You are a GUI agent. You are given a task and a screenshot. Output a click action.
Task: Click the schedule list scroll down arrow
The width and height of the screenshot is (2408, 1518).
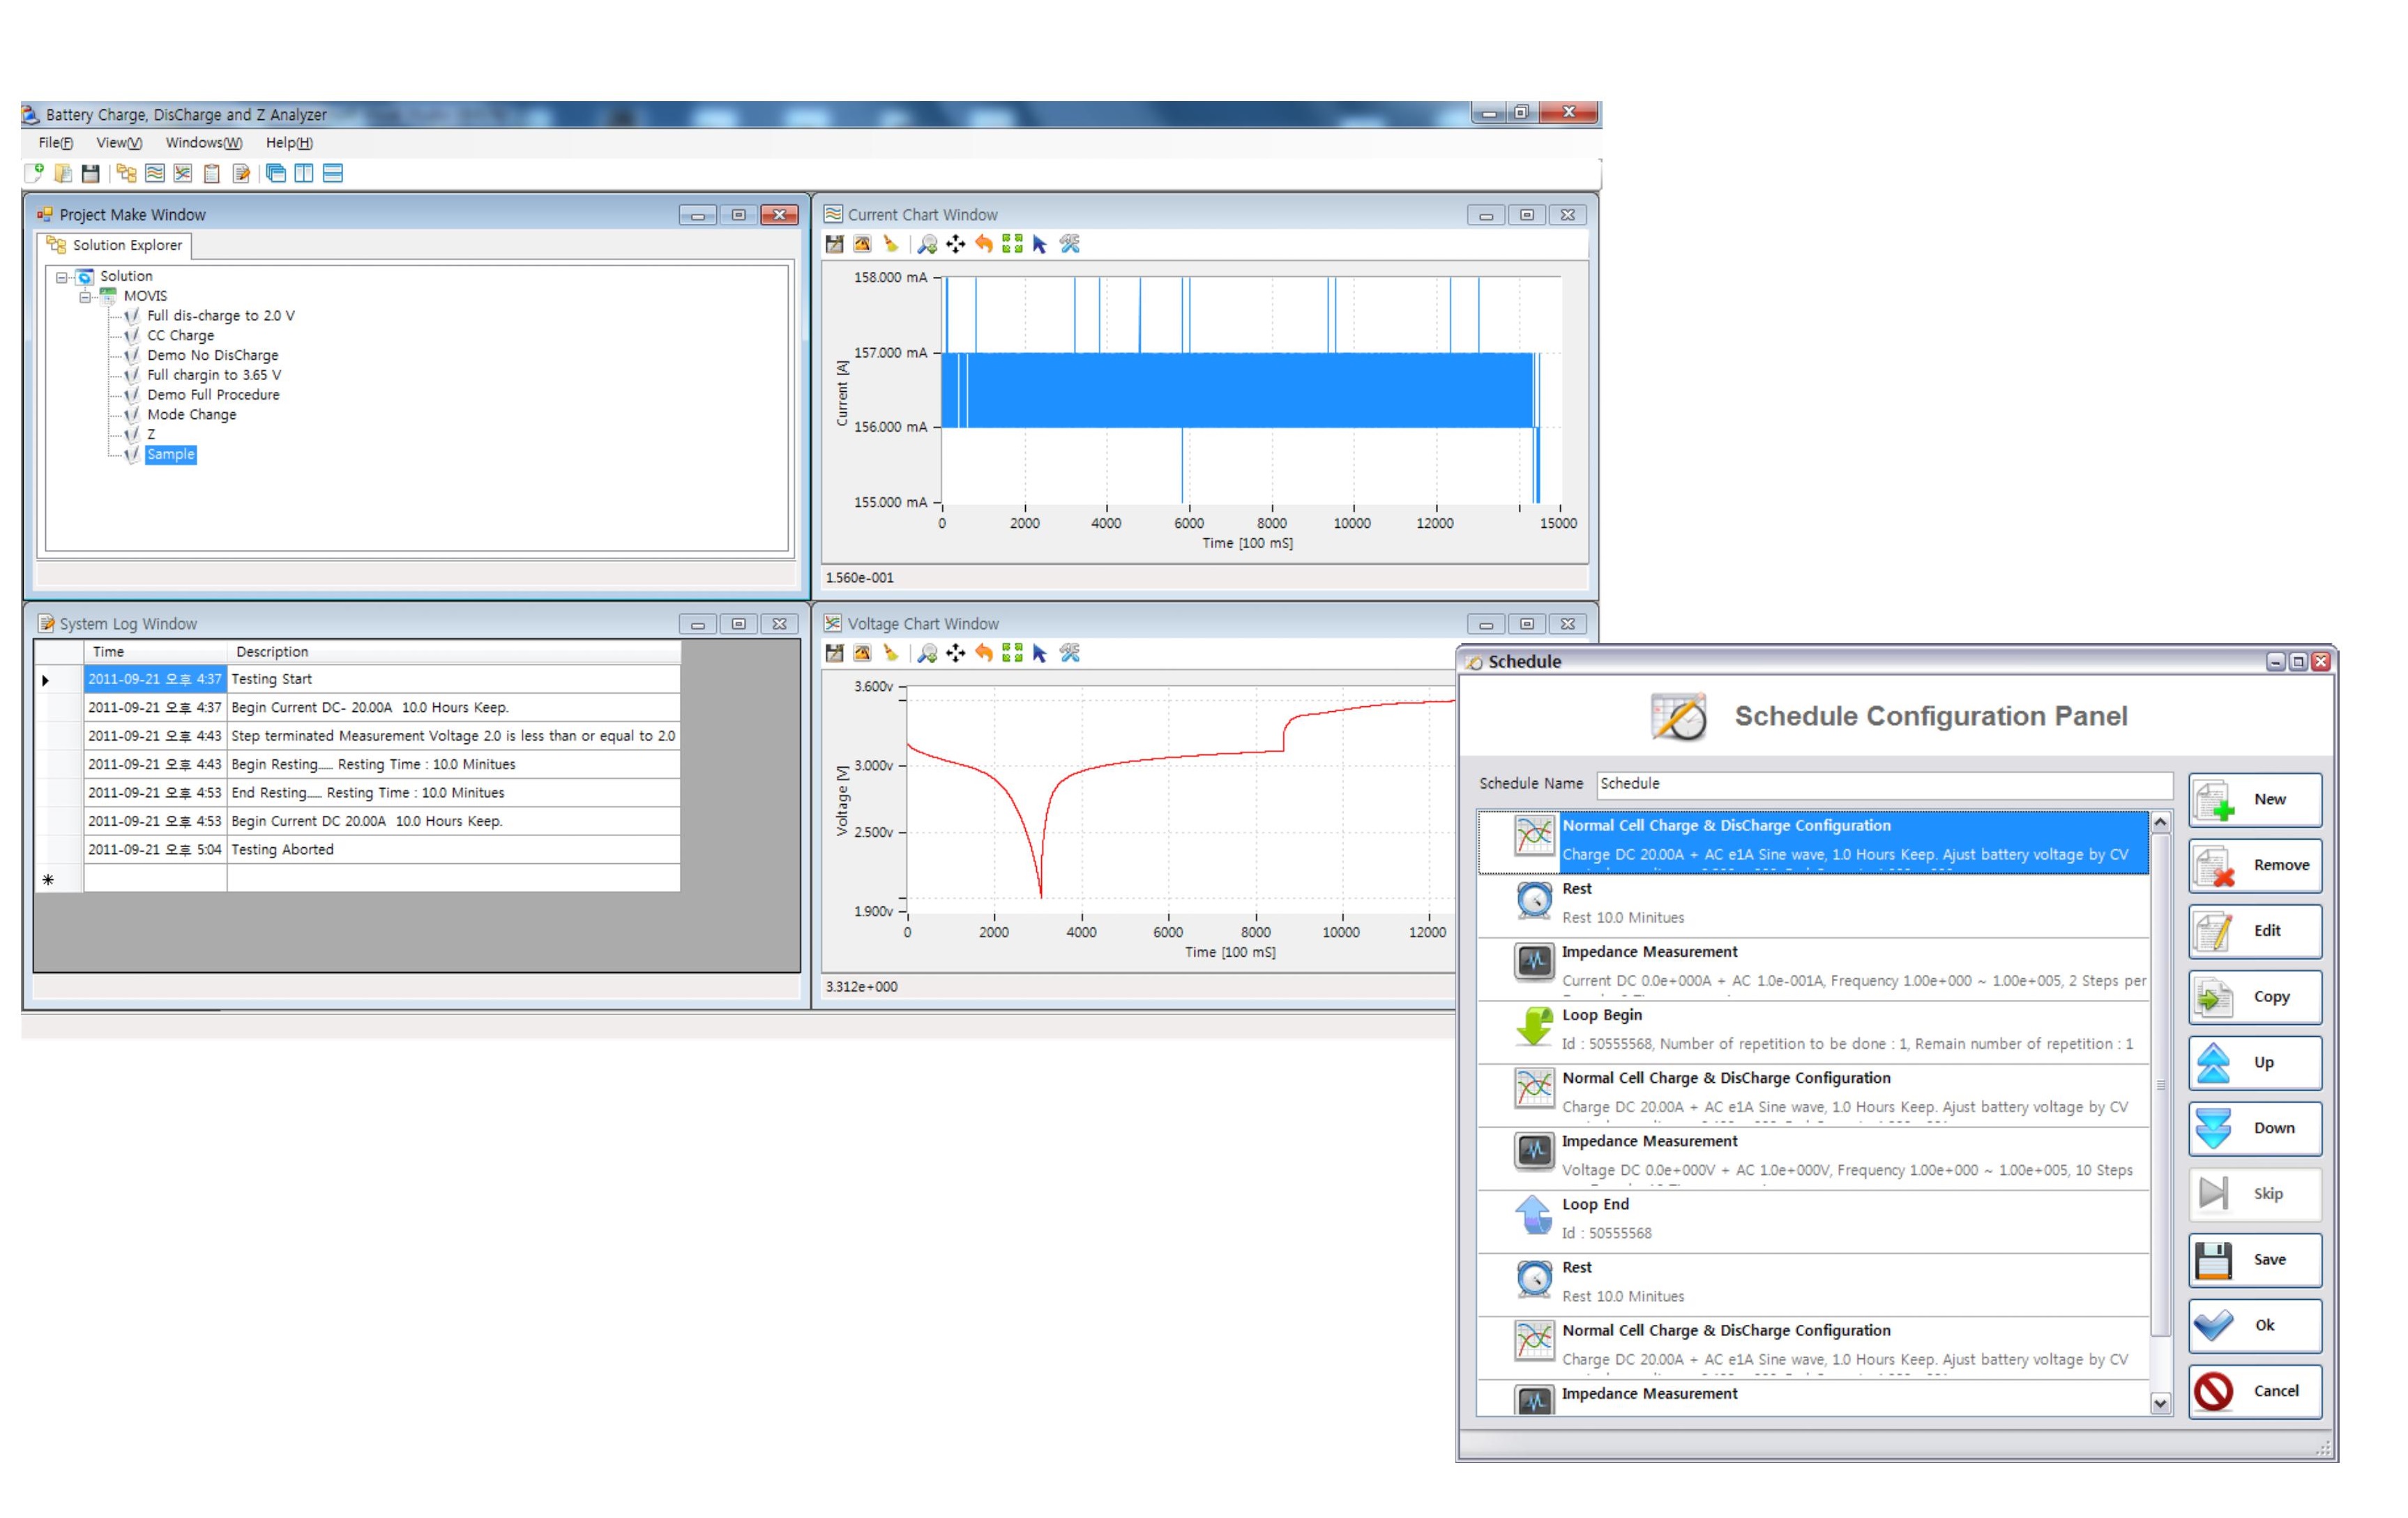2160,1403
